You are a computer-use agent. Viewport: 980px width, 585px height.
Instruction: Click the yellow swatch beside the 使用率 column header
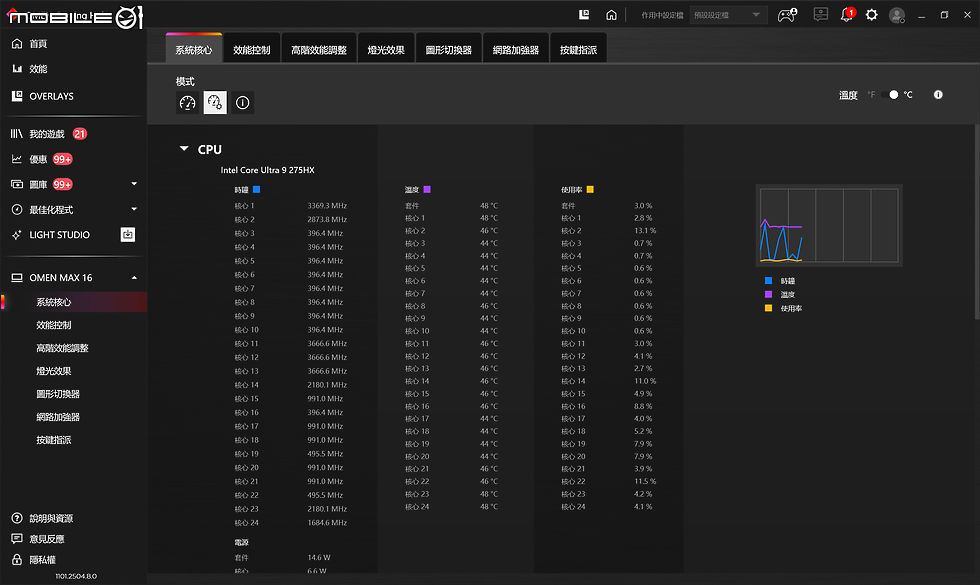click(590, 189)
